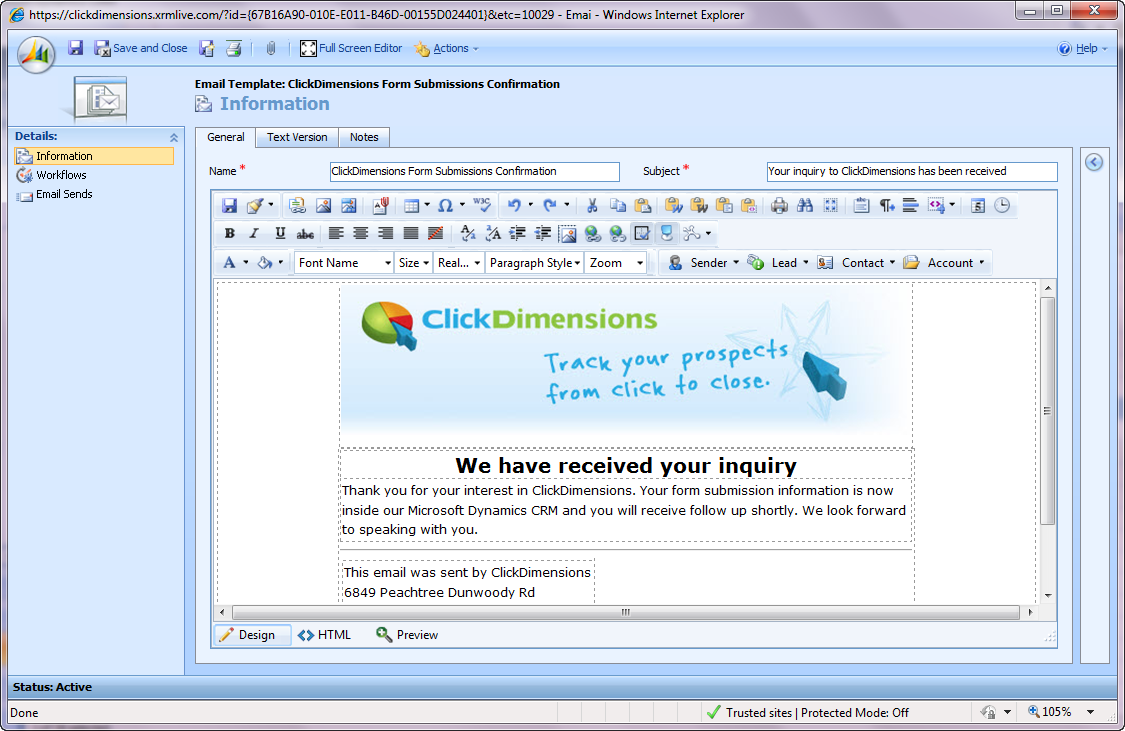Select Information in Details panel
This screenshot has width=1125, height=731.
[94, 156]
